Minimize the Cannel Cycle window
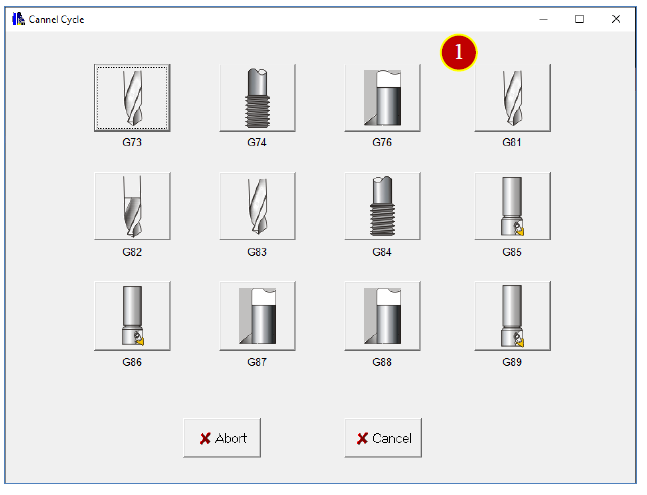 pos(543,19)
